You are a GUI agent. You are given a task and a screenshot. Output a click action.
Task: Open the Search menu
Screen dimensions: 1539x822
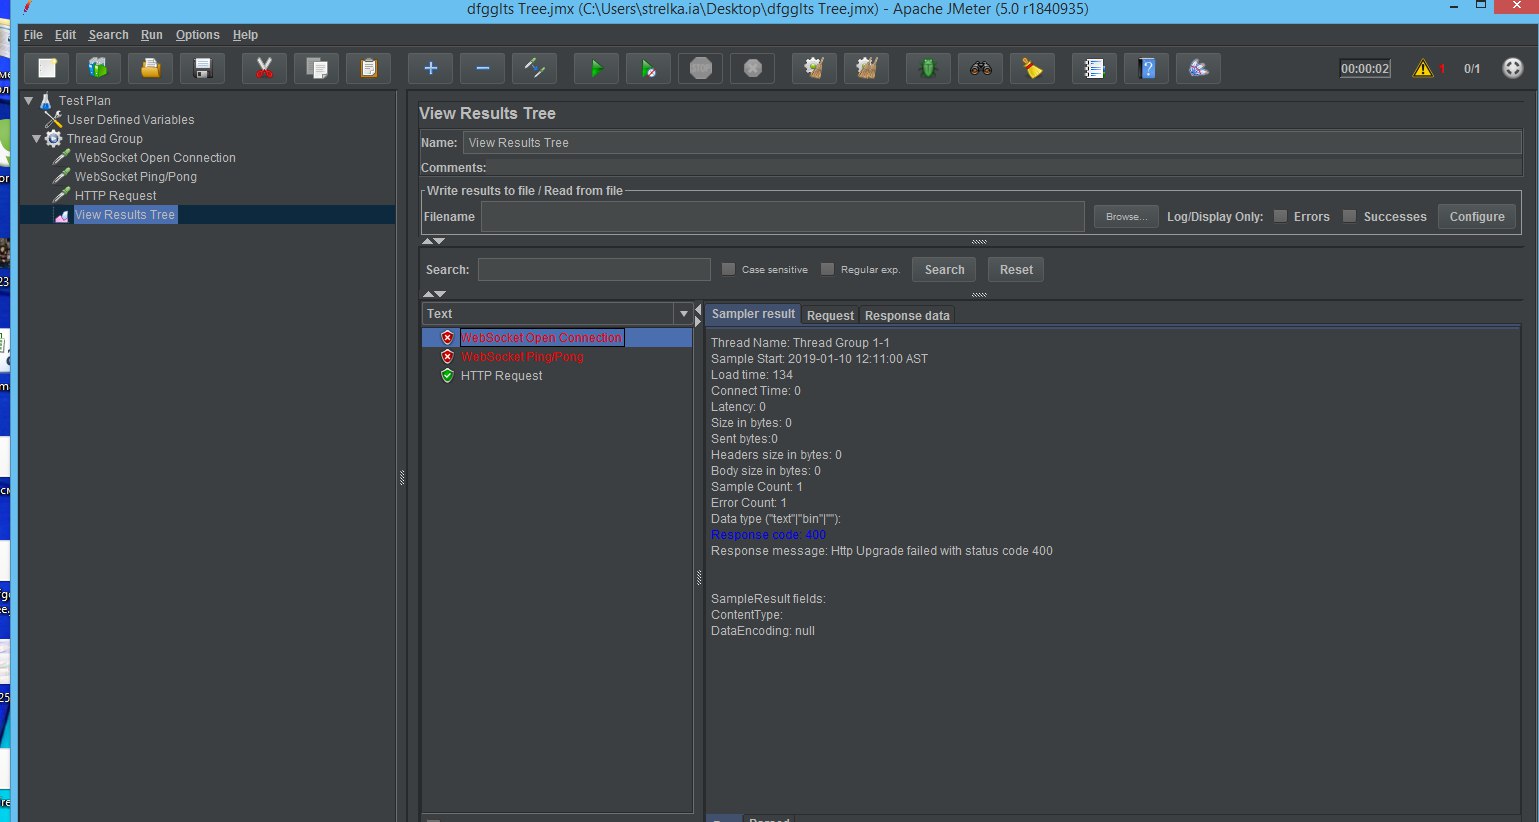coord(108,35)
